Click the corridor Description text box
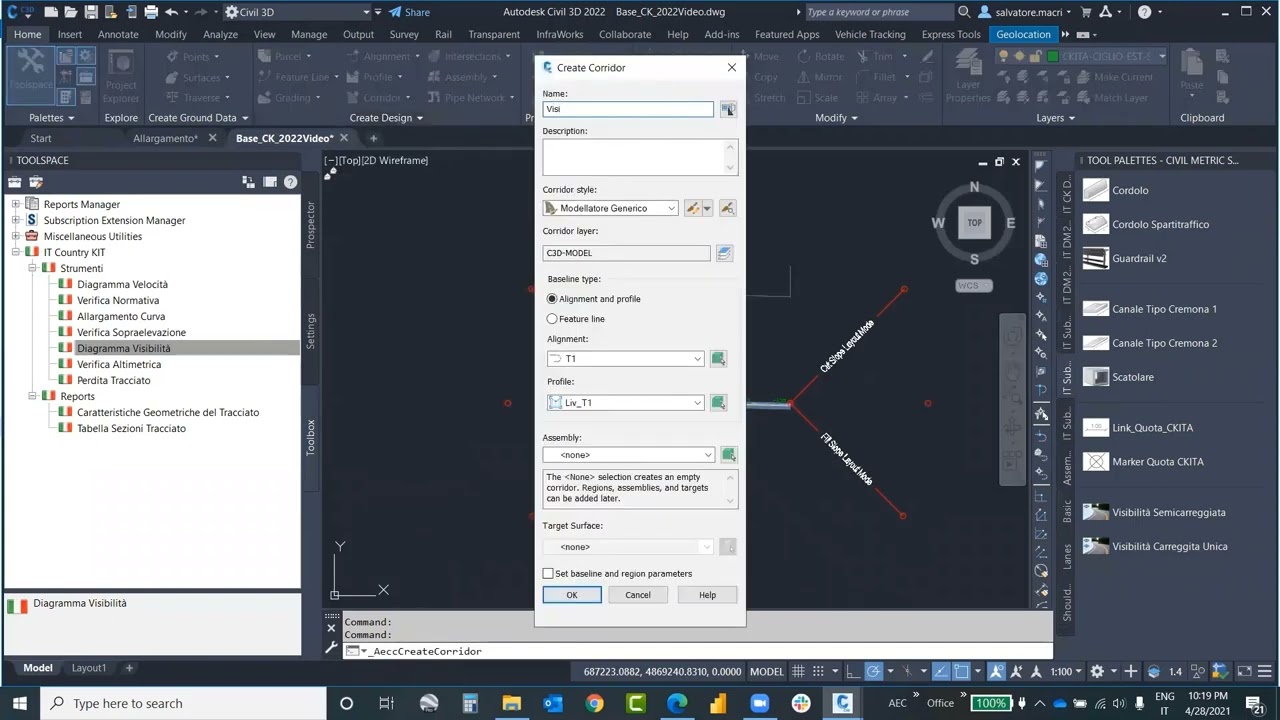 640,157
